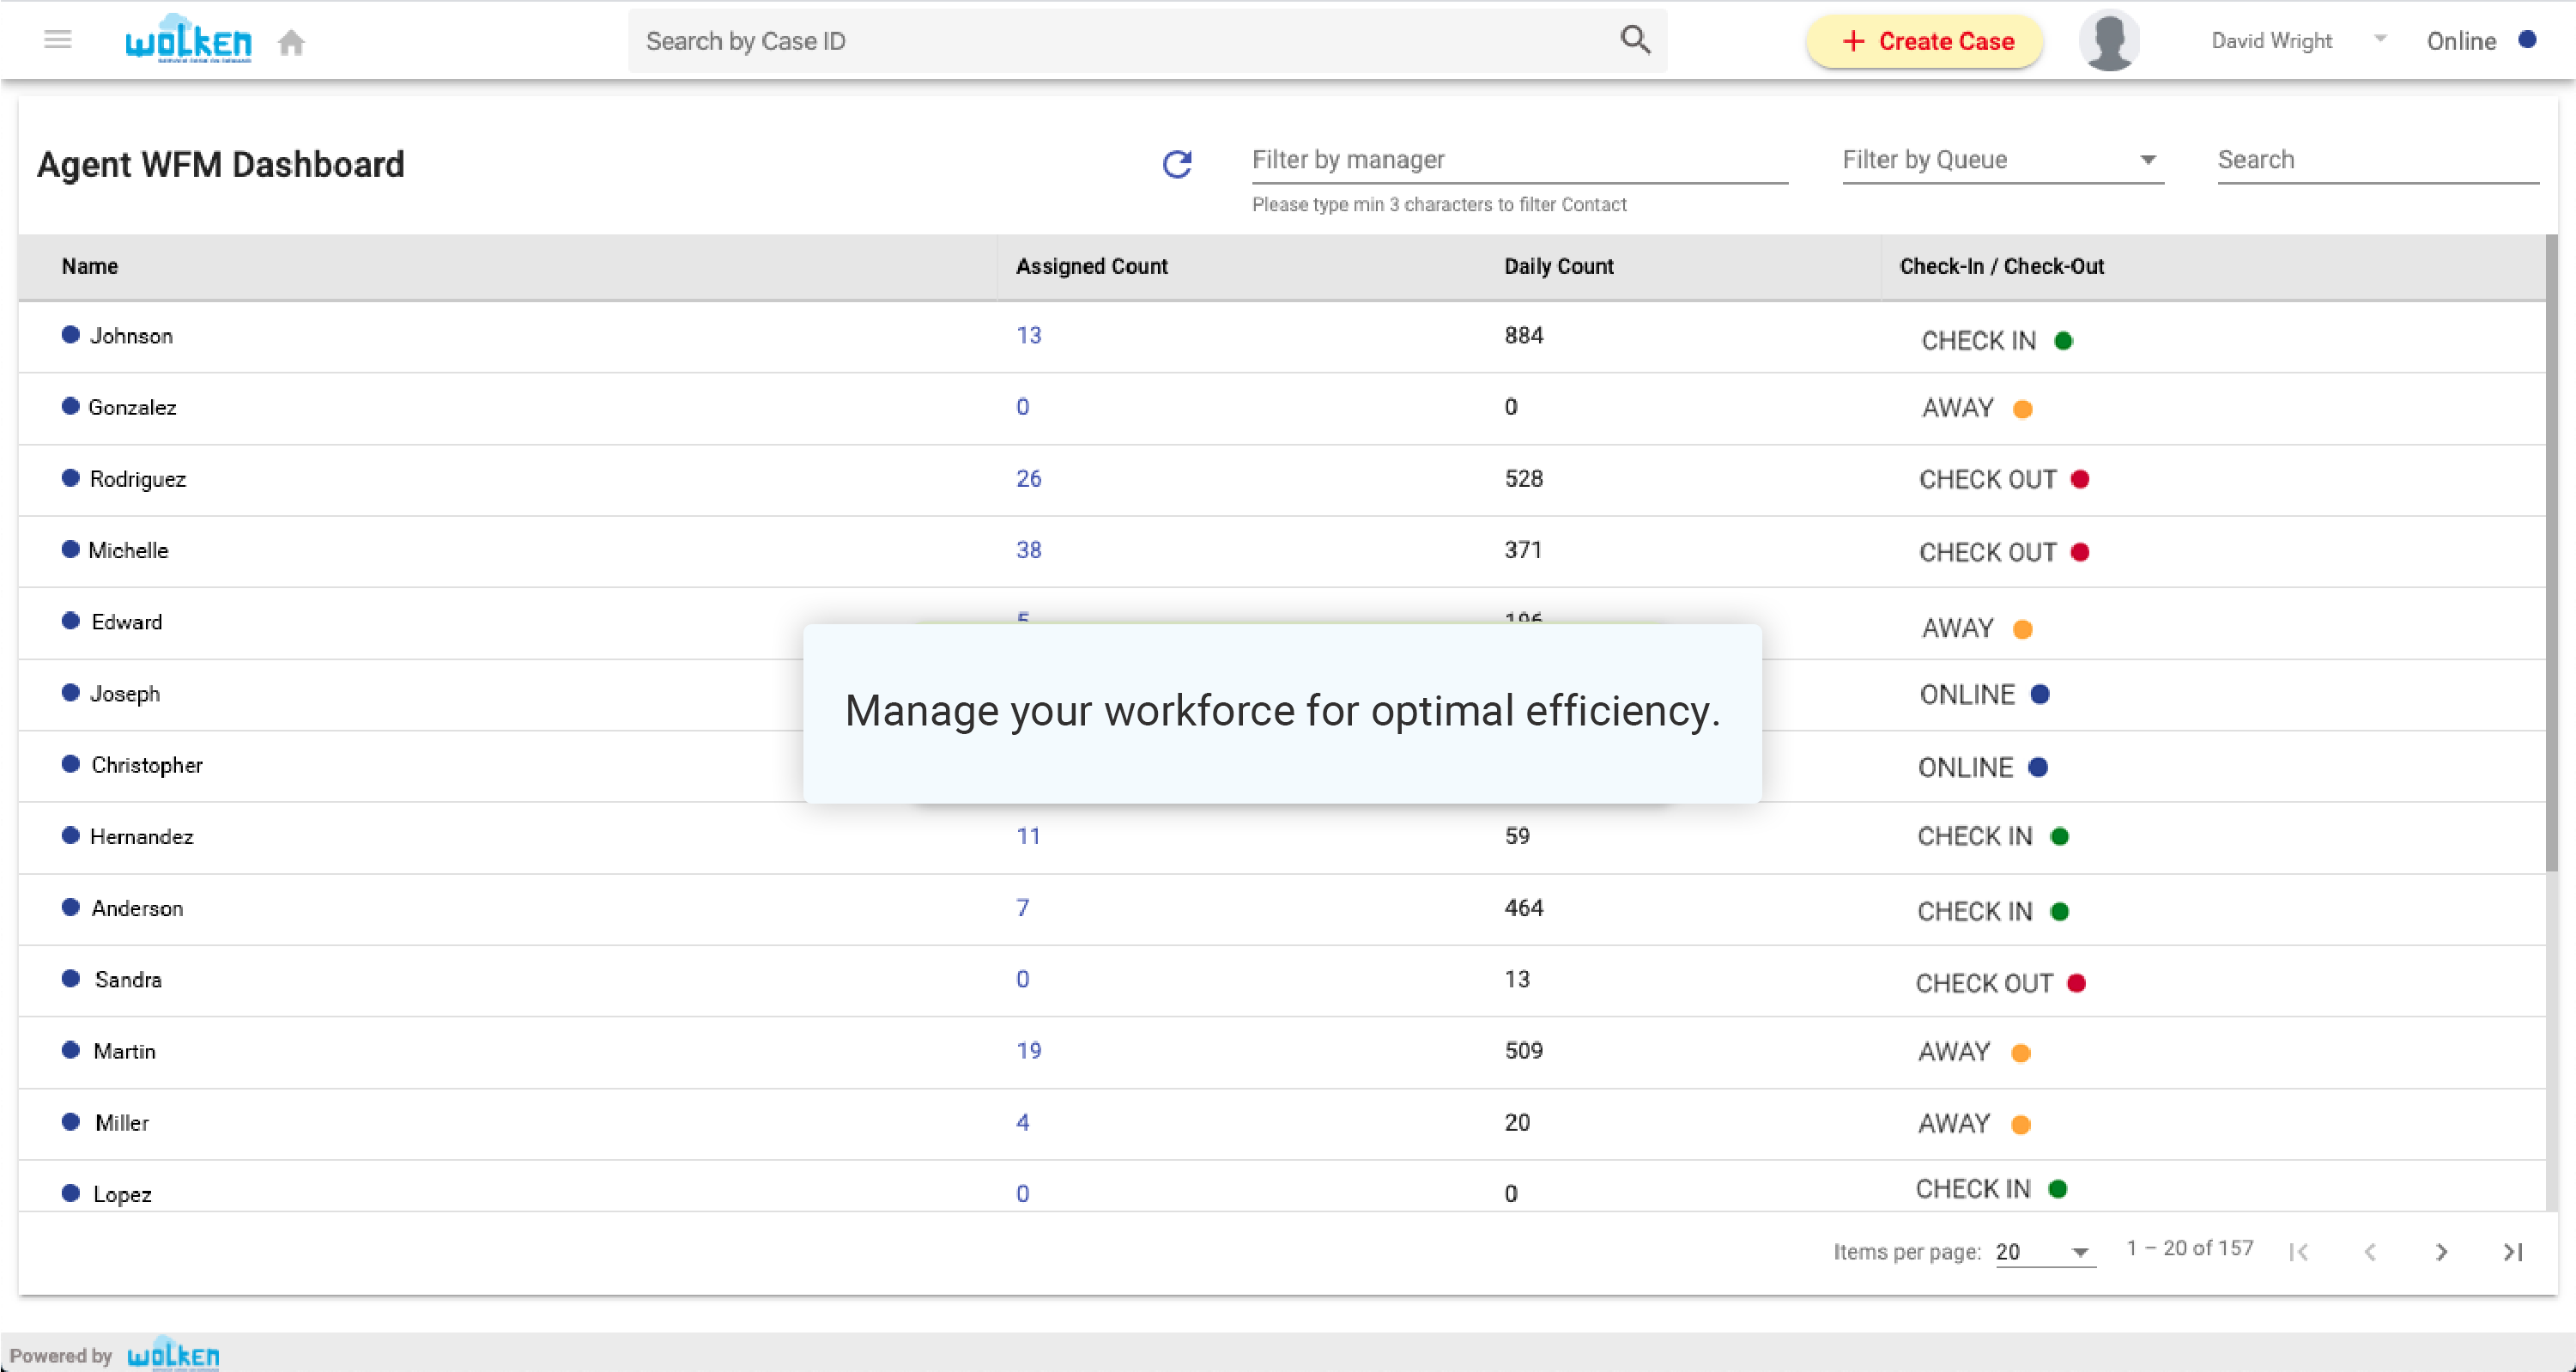Jump to last page of results
Viewport: 2576px width, 1372px height.
[x=2513, y=1251]
